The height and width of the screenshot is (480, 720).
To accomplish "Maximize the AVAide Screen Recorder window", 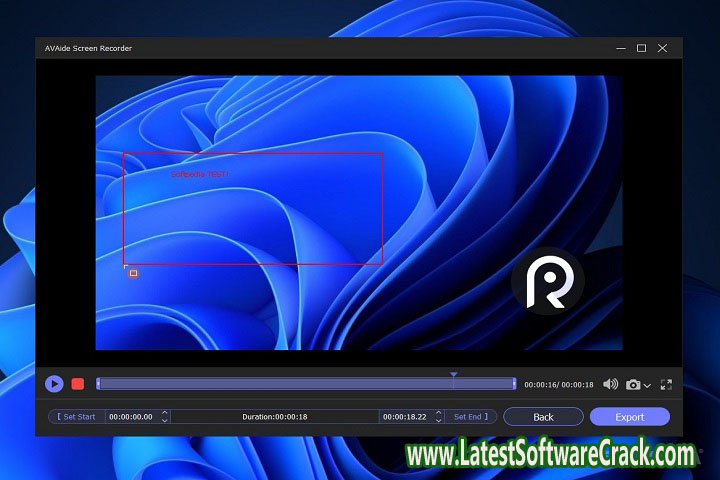I will click(641, 48).
